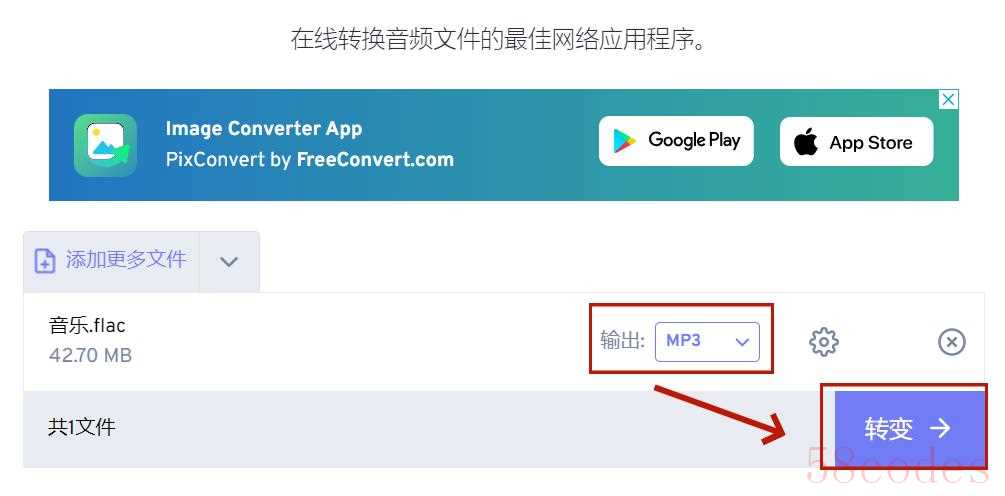Open the MP3 output format dropdown
Viewport: 1005px width, 496px height.
click(x=707, y=342)
